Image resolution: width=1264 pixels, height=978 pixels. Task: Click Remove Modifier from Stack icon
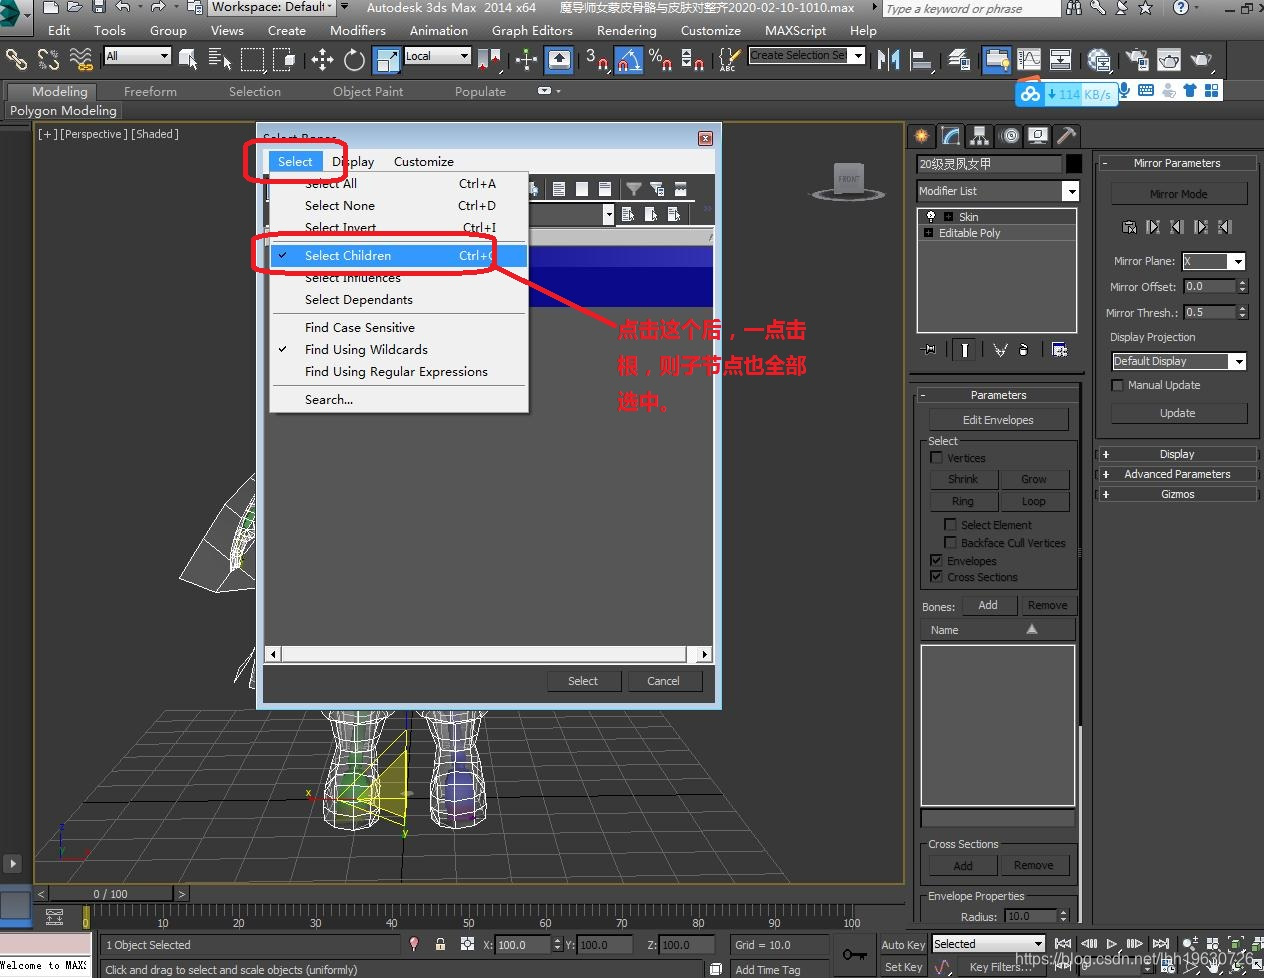1023,349
